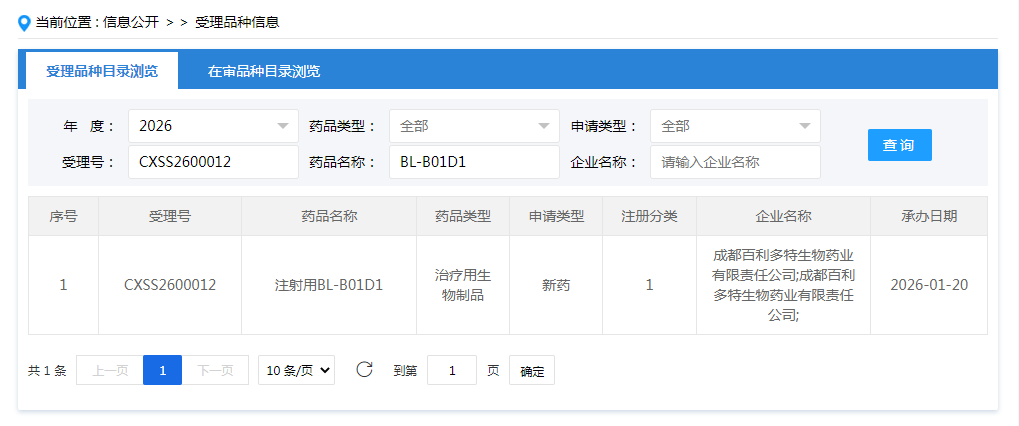Click the 下一页 pagination button
This screenshot has width=1019, height=426.
click(x=215, y=370)
